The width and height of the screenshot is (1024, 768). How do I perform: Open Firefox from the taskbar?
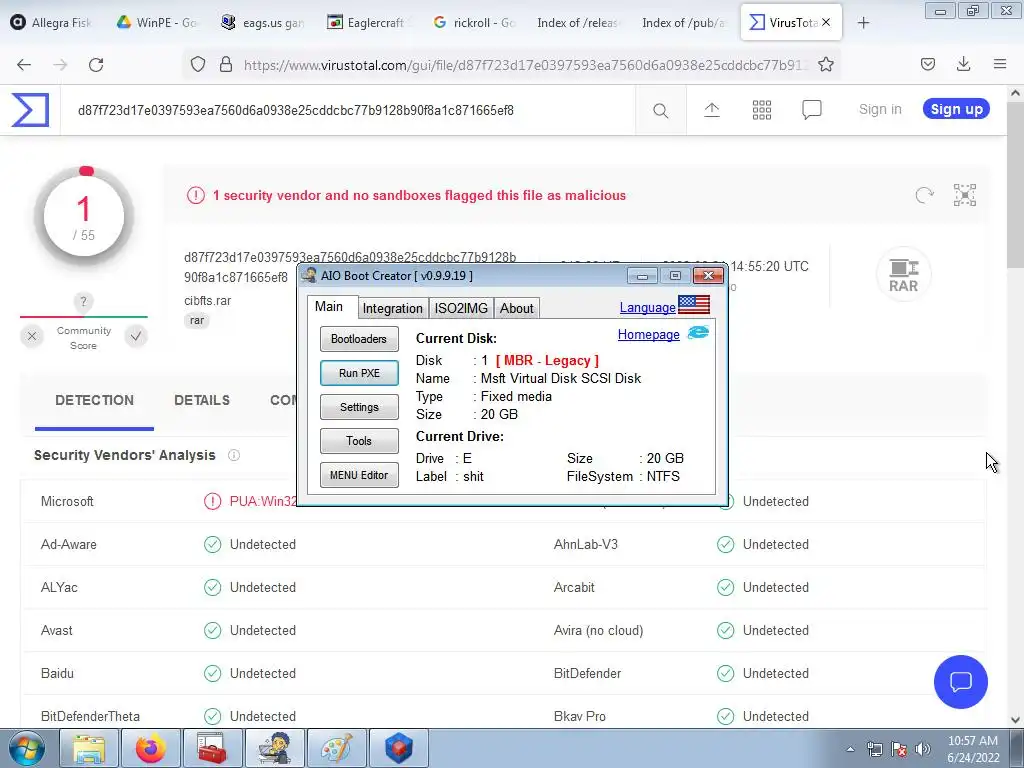pos(151,748)
